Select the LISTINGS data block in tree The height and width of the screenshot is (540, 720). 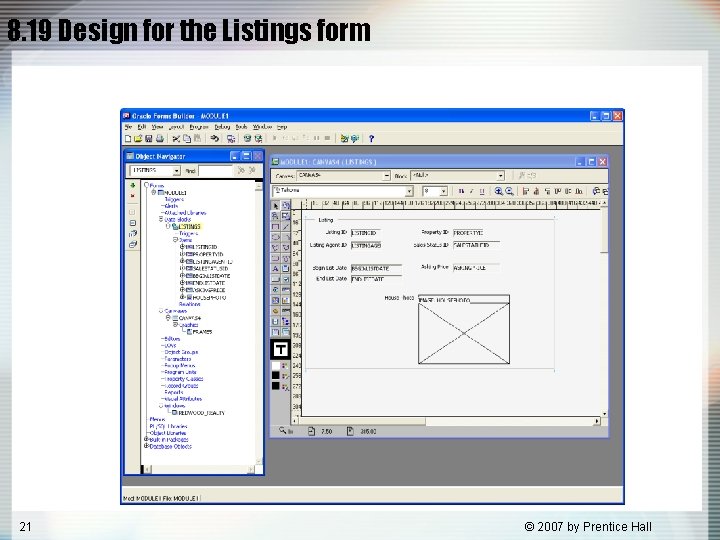190,226
